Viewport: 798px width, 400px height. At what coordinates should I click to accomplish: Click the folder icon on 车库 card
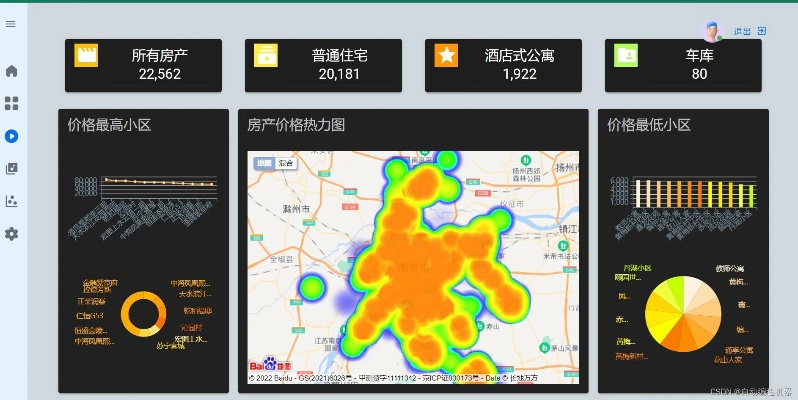pyautogui.click(x=626, y=55)
